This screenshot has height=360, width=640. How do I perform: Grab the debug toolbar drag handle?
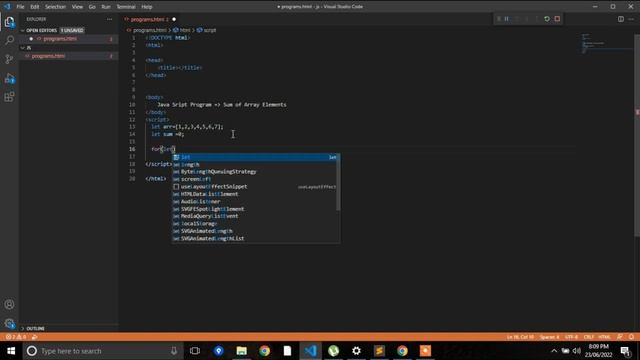point(498,19)
